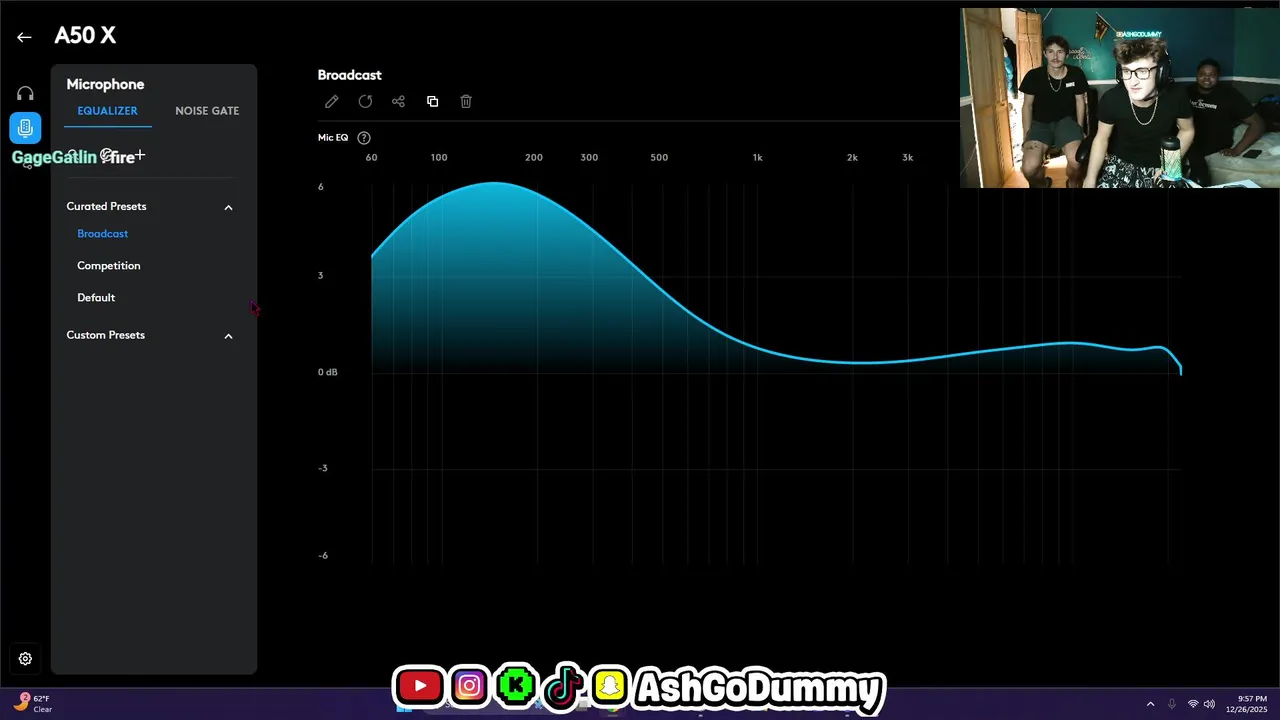Viewport: 1280px width, 720px height.
Task: Click the 500 frequency label
Action: click(x=659, y=158)
